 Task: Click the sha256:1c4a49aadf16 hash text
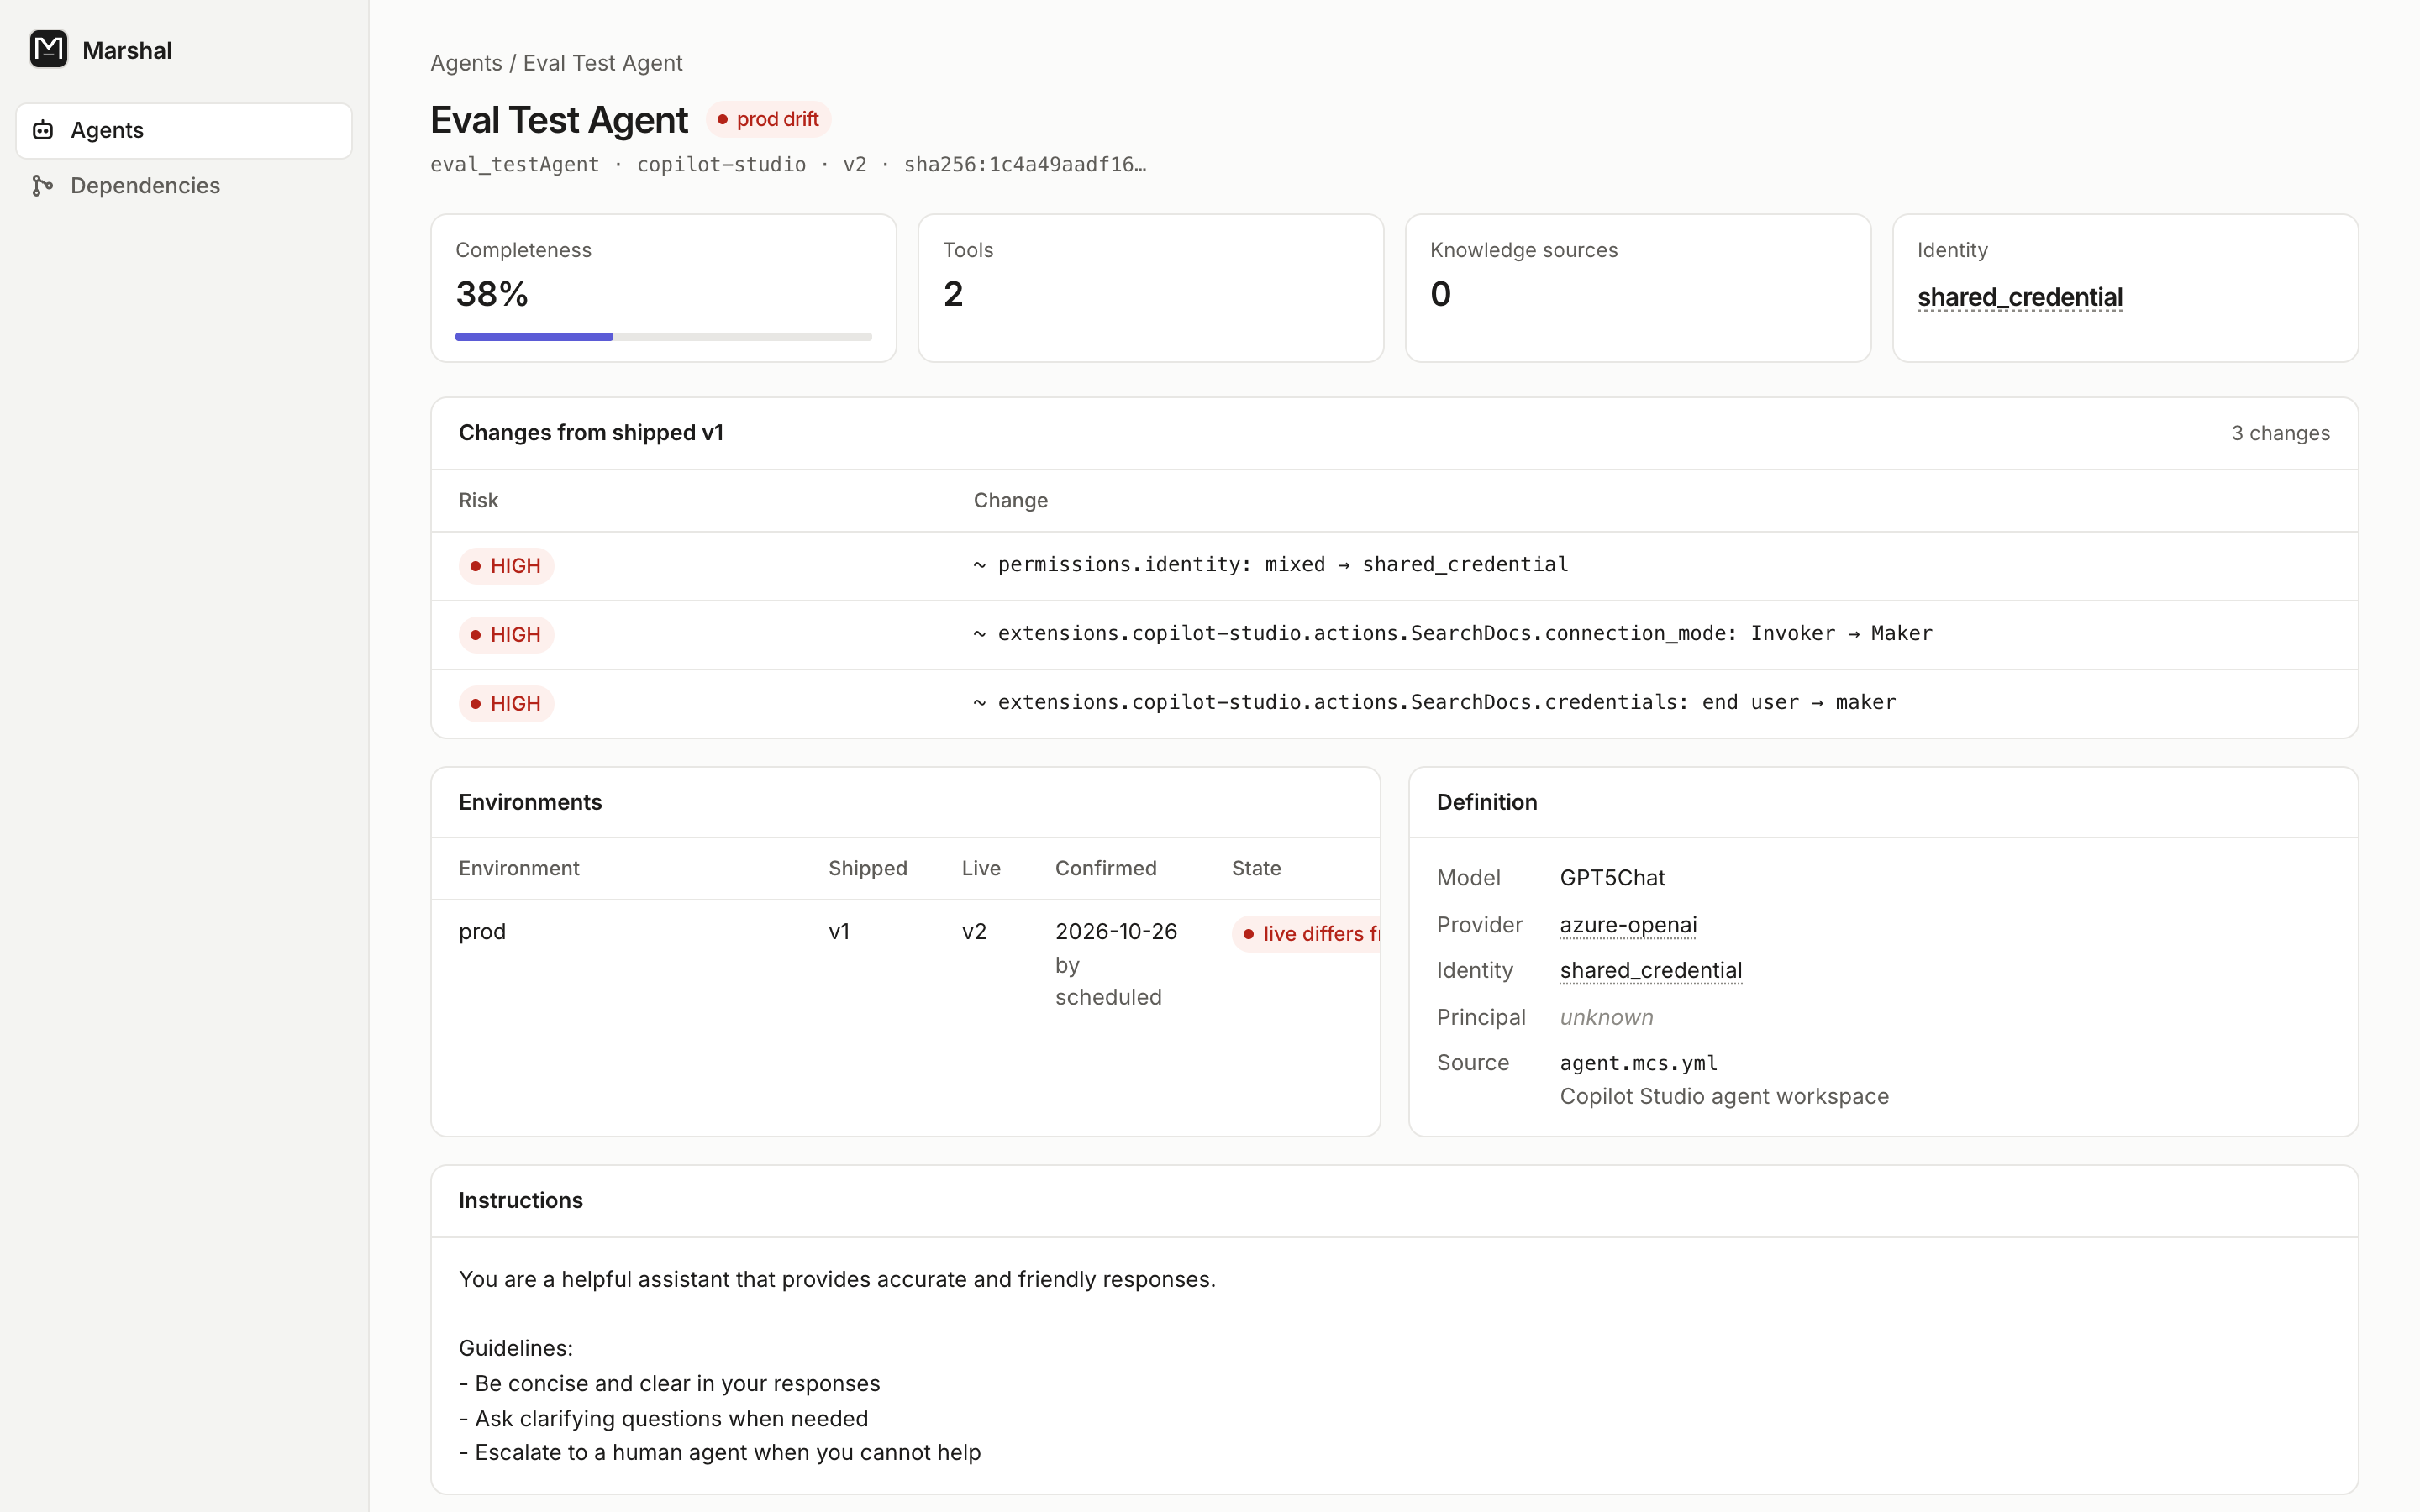[x=1025, y=165]
